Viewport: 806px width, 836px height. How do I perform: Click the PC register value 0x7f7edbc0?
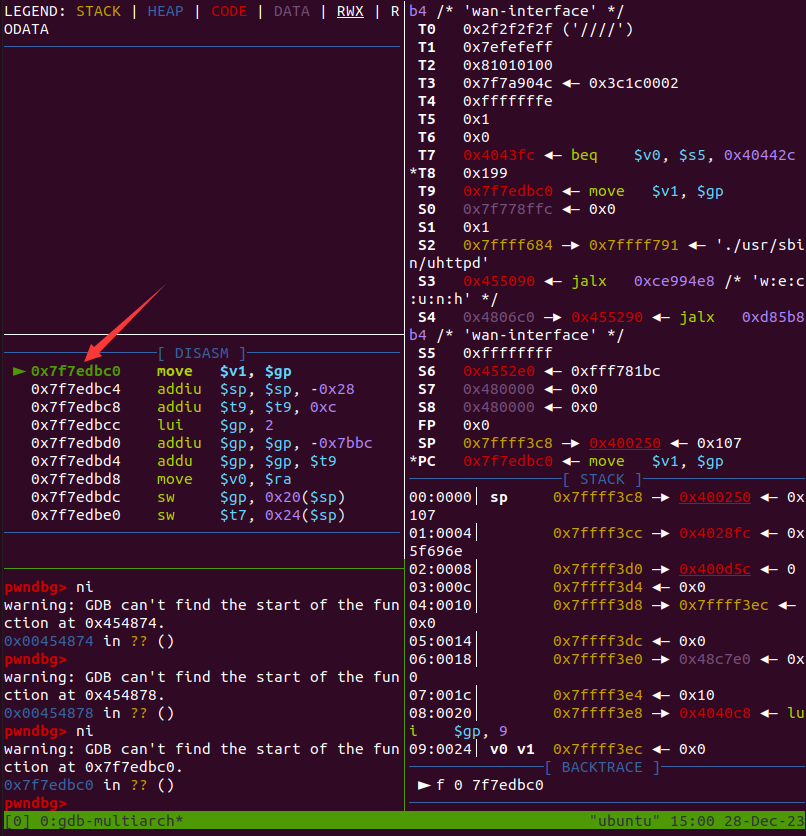(x=507, y=461)
